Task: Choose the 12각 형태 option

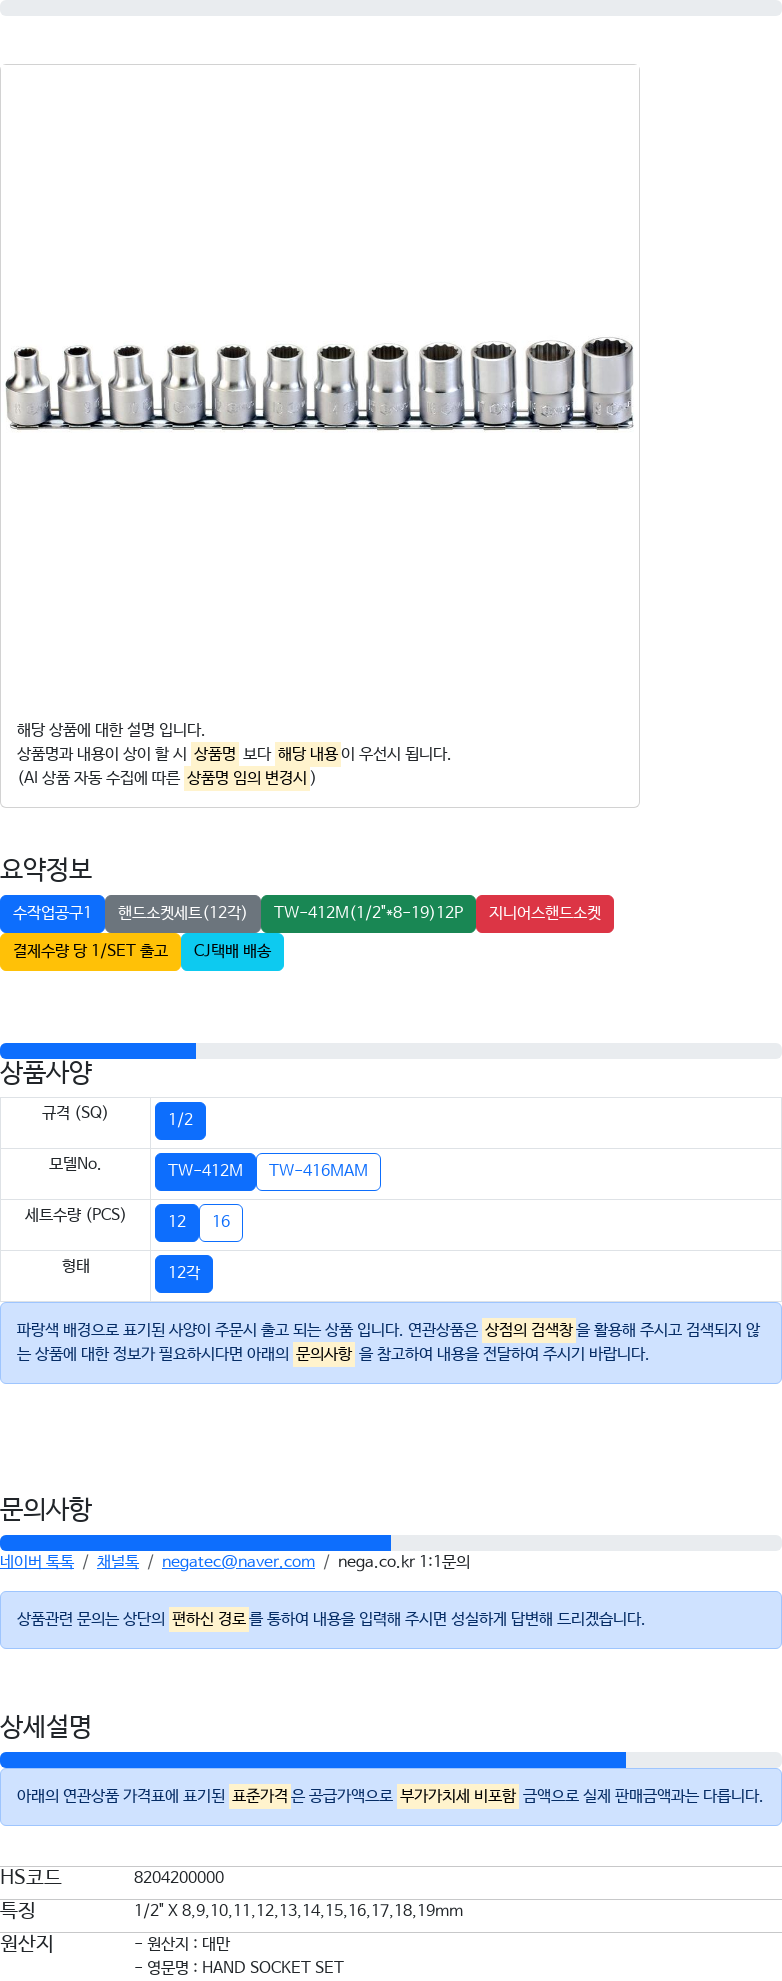Action: point(184,1273)
